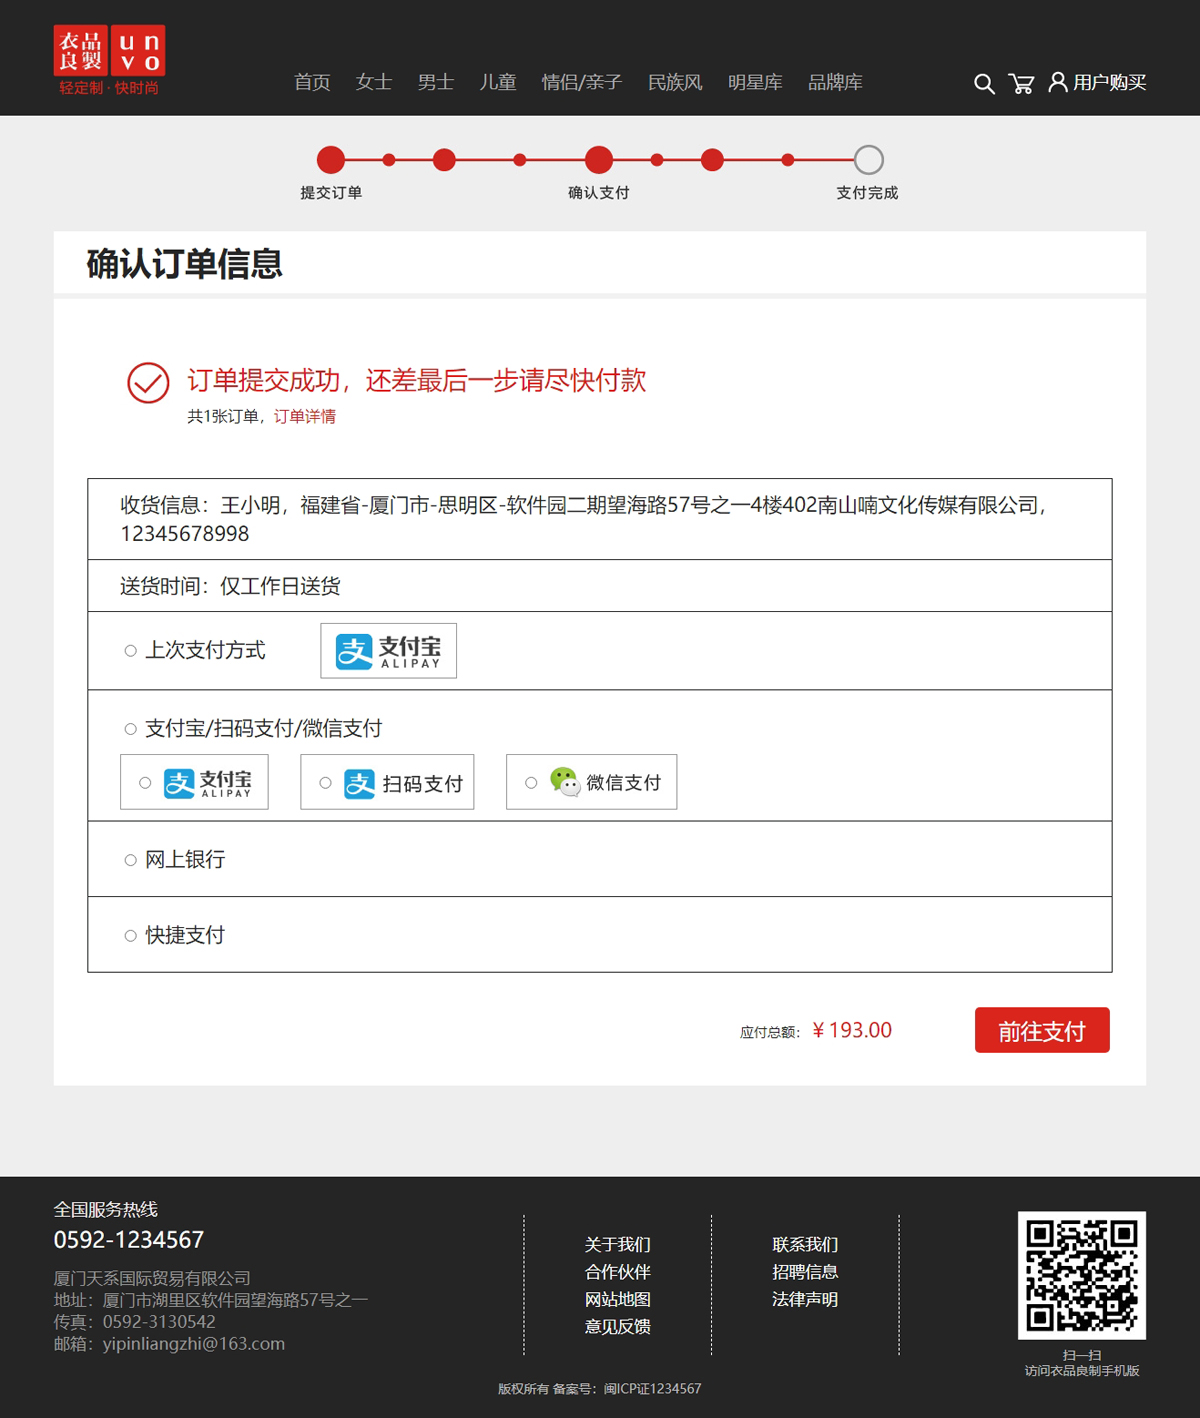The width and height of the screenshot is (1200, 1418).
Task: Select the 支付宝/扫码支付/微信支付 group radio
Action: 130,729
